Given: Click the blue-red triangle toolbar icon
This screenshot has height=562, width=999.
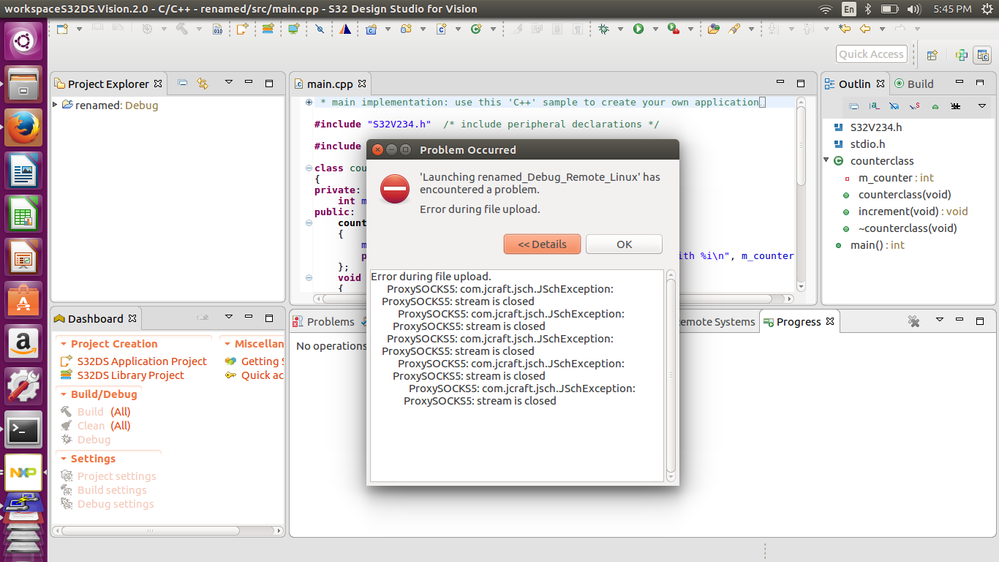Looking at the screenshot, I should 345,29.
